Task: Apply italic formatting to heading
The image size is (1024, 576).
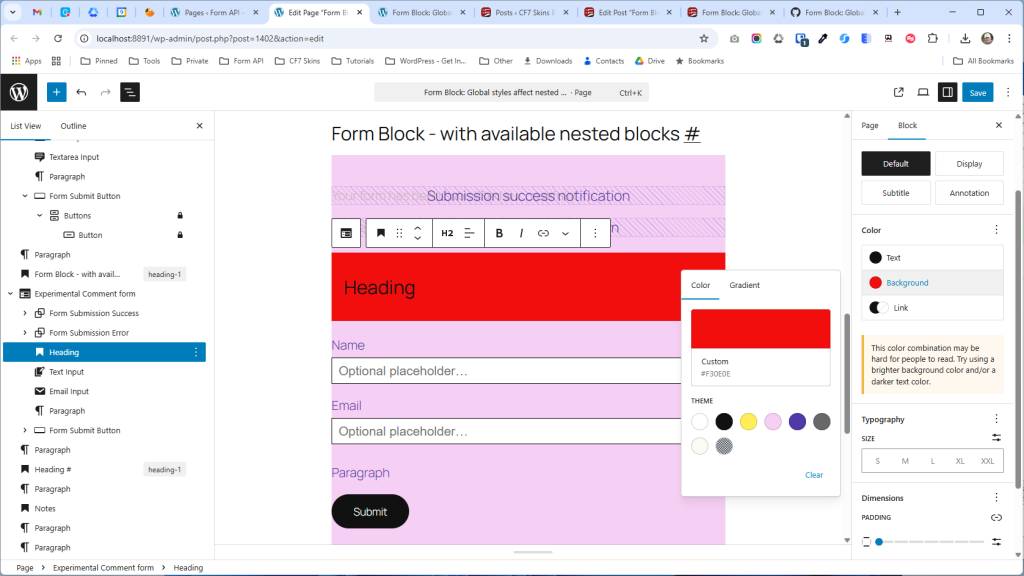Action: pyautogui.click(x=521, y=233)
